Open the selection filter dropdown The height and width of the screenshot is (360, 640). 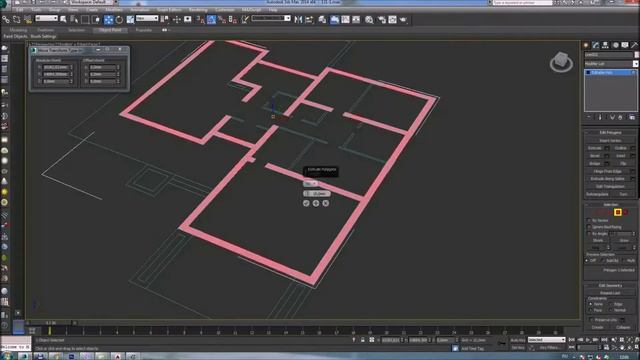[46, 18]
